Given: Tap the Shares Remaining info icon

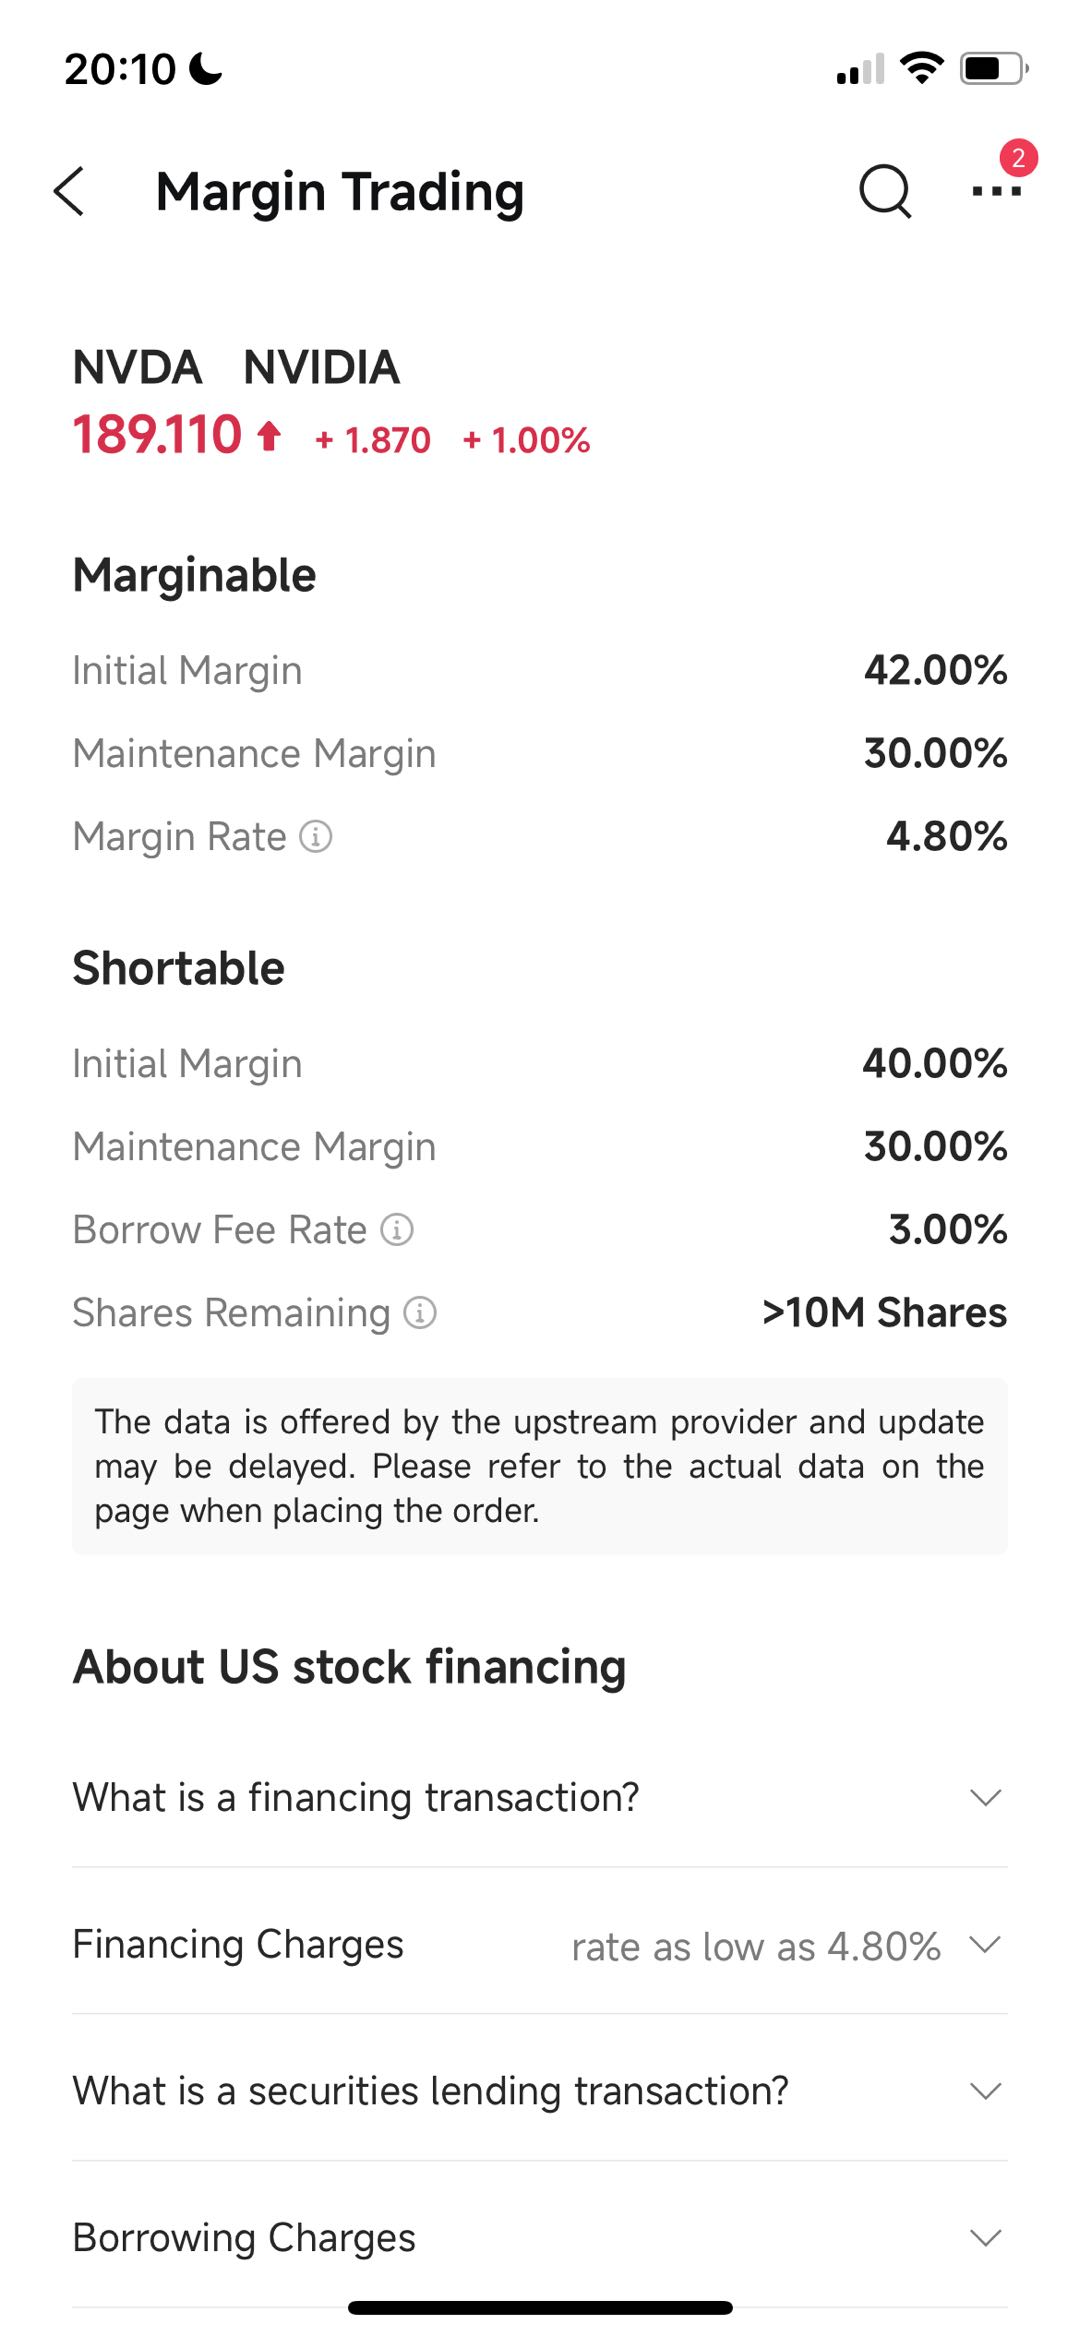Looking at the screenshot, I should point(420,1312).
